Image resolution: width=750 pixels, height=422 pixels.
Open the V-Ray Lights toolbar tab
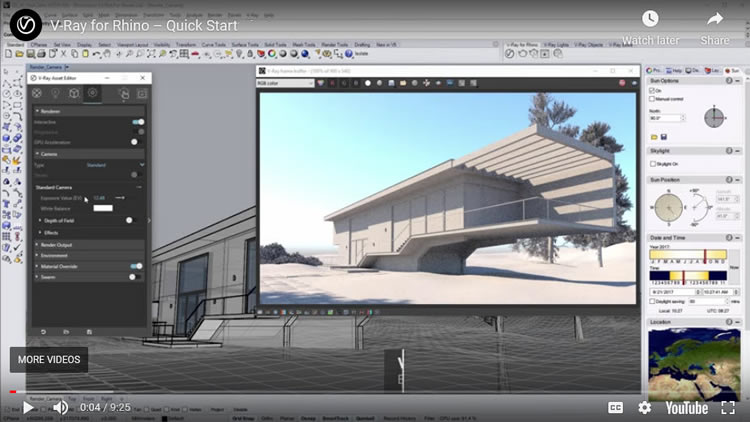pos(556,44)
